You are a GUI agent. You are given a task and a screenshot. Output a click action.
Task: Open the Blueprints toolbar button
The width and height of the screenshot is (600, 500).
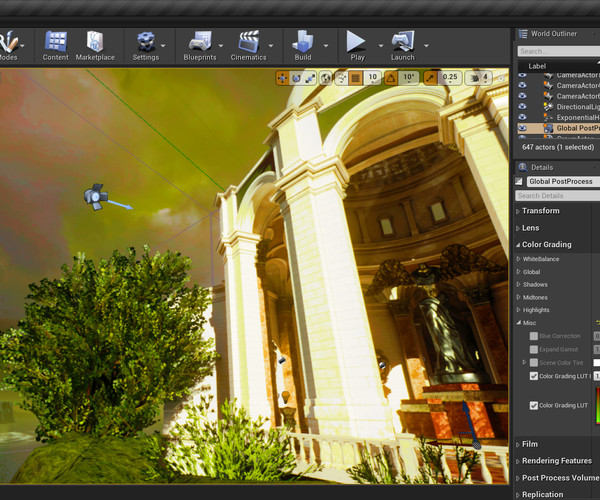coord(200,46)
